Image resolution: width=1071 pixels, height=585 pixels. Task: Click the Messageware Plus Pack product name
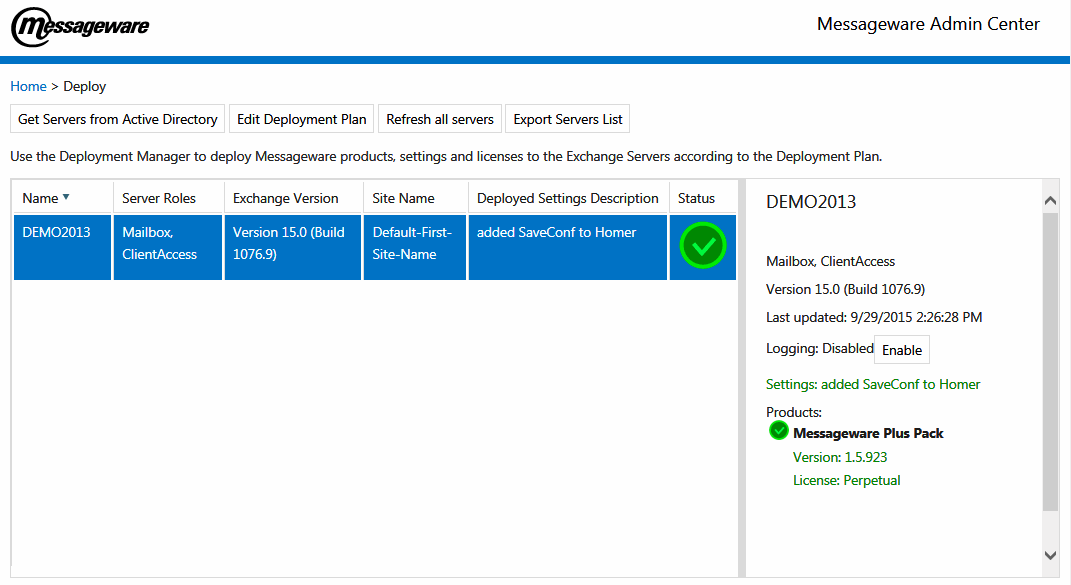click(x=868, y=433)
